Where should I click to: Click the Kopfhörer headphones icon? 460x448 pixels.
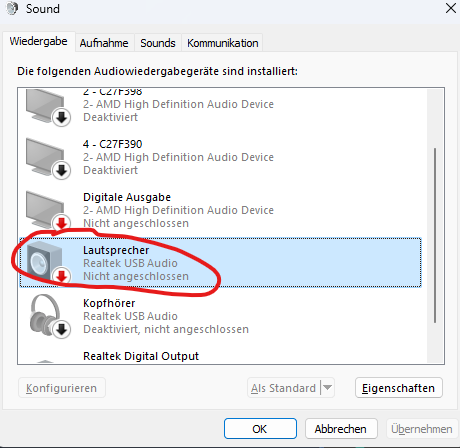tap(49, 316)
